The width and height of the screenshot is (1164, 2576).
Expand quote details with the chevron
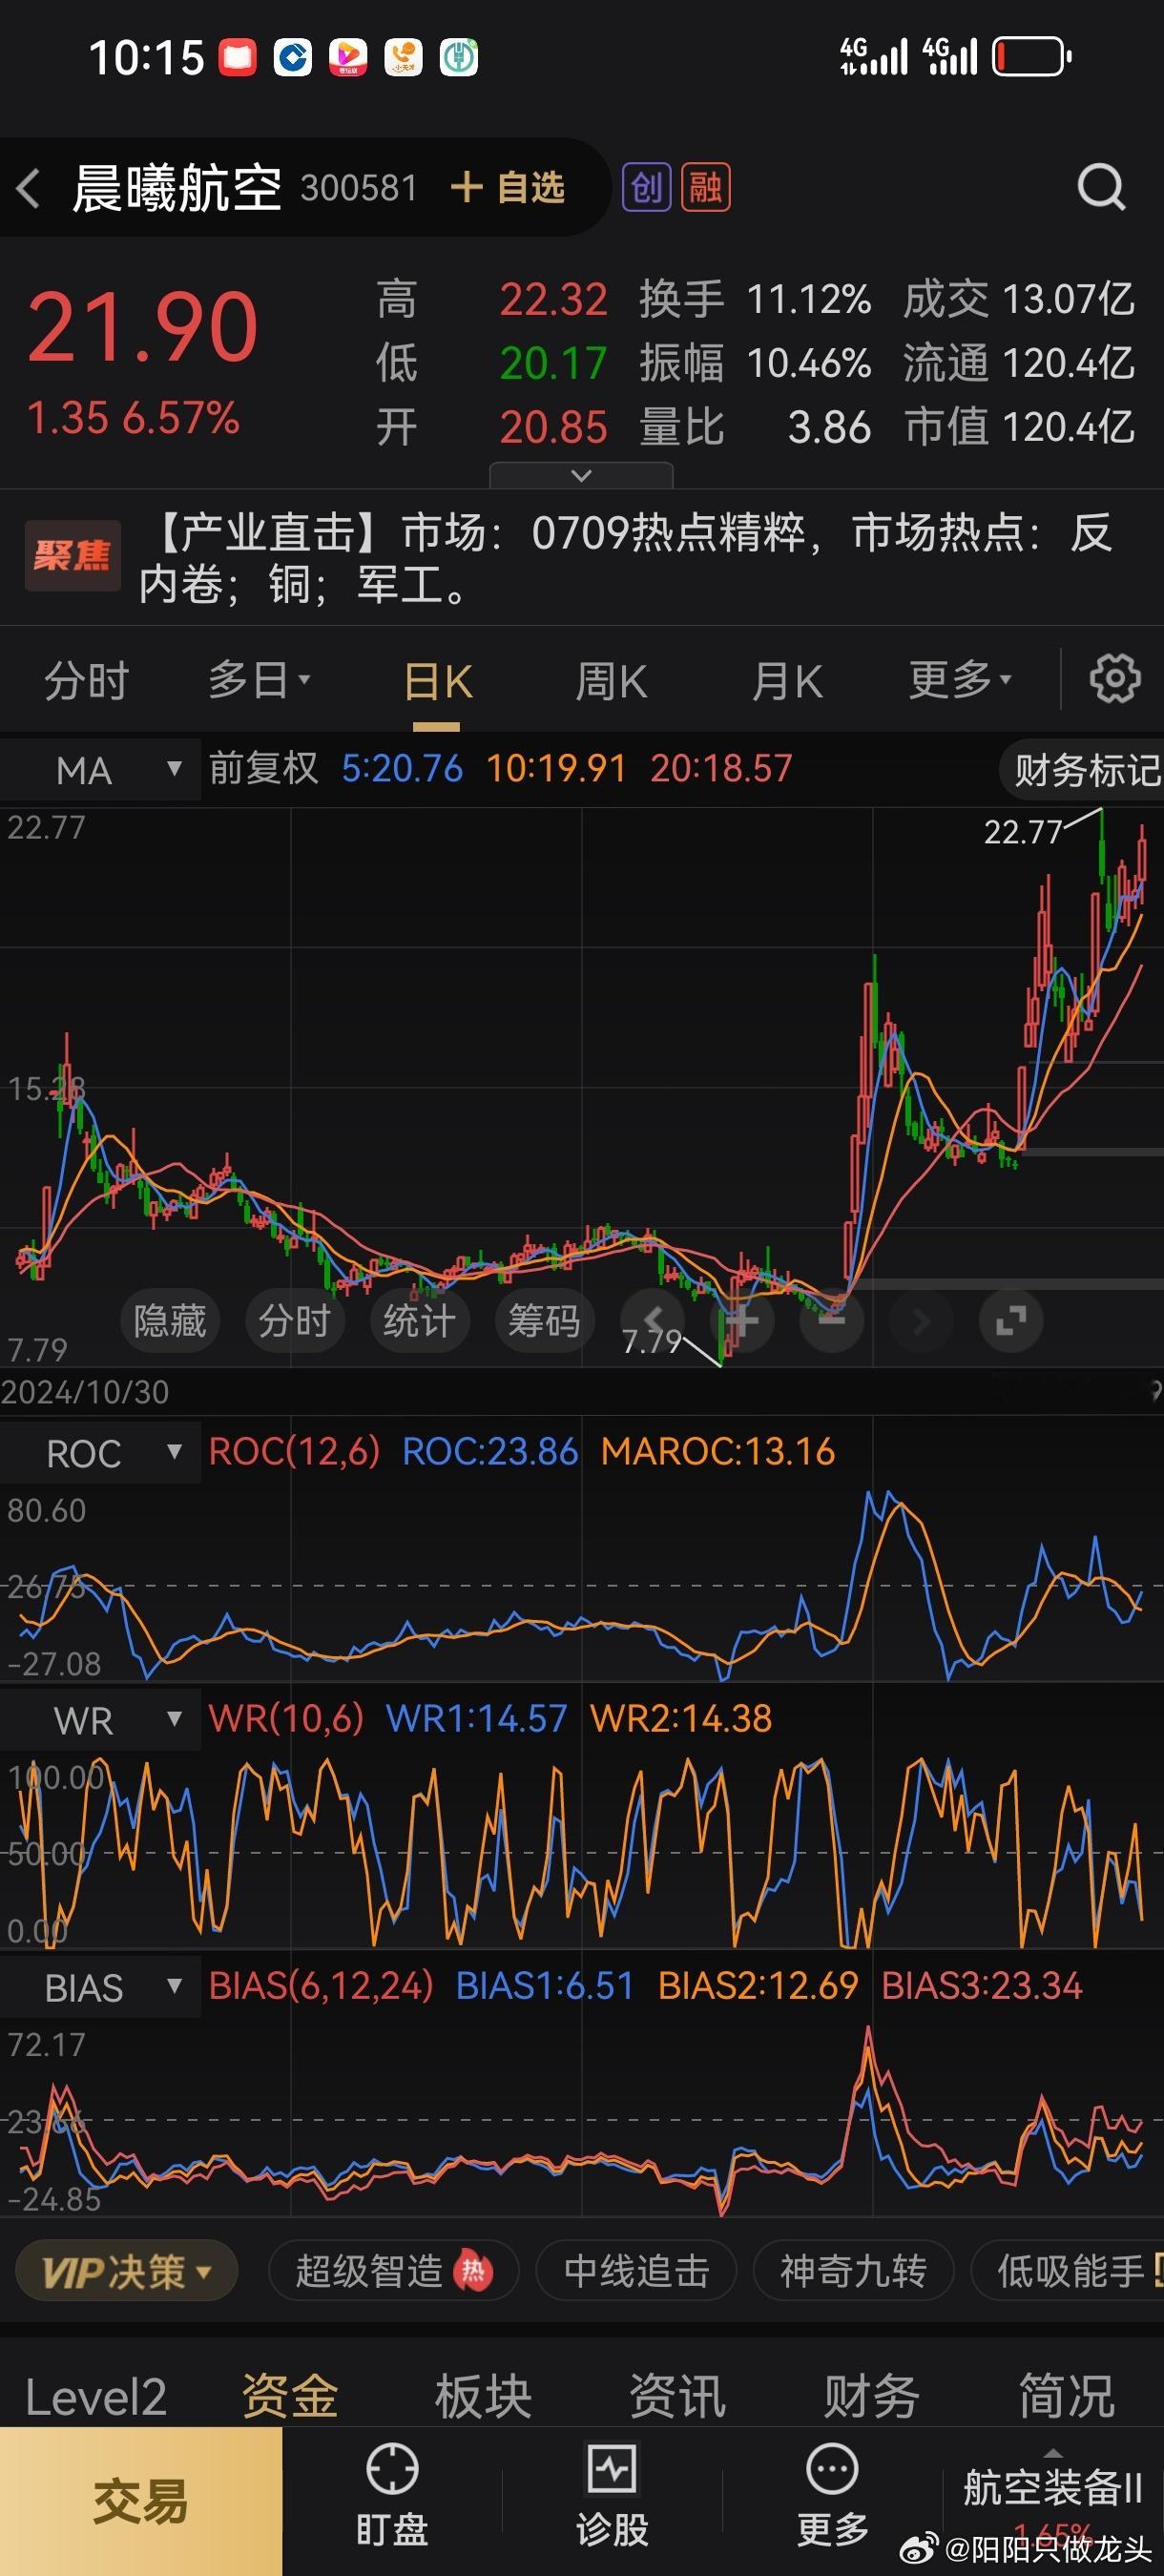pos(581,476)
